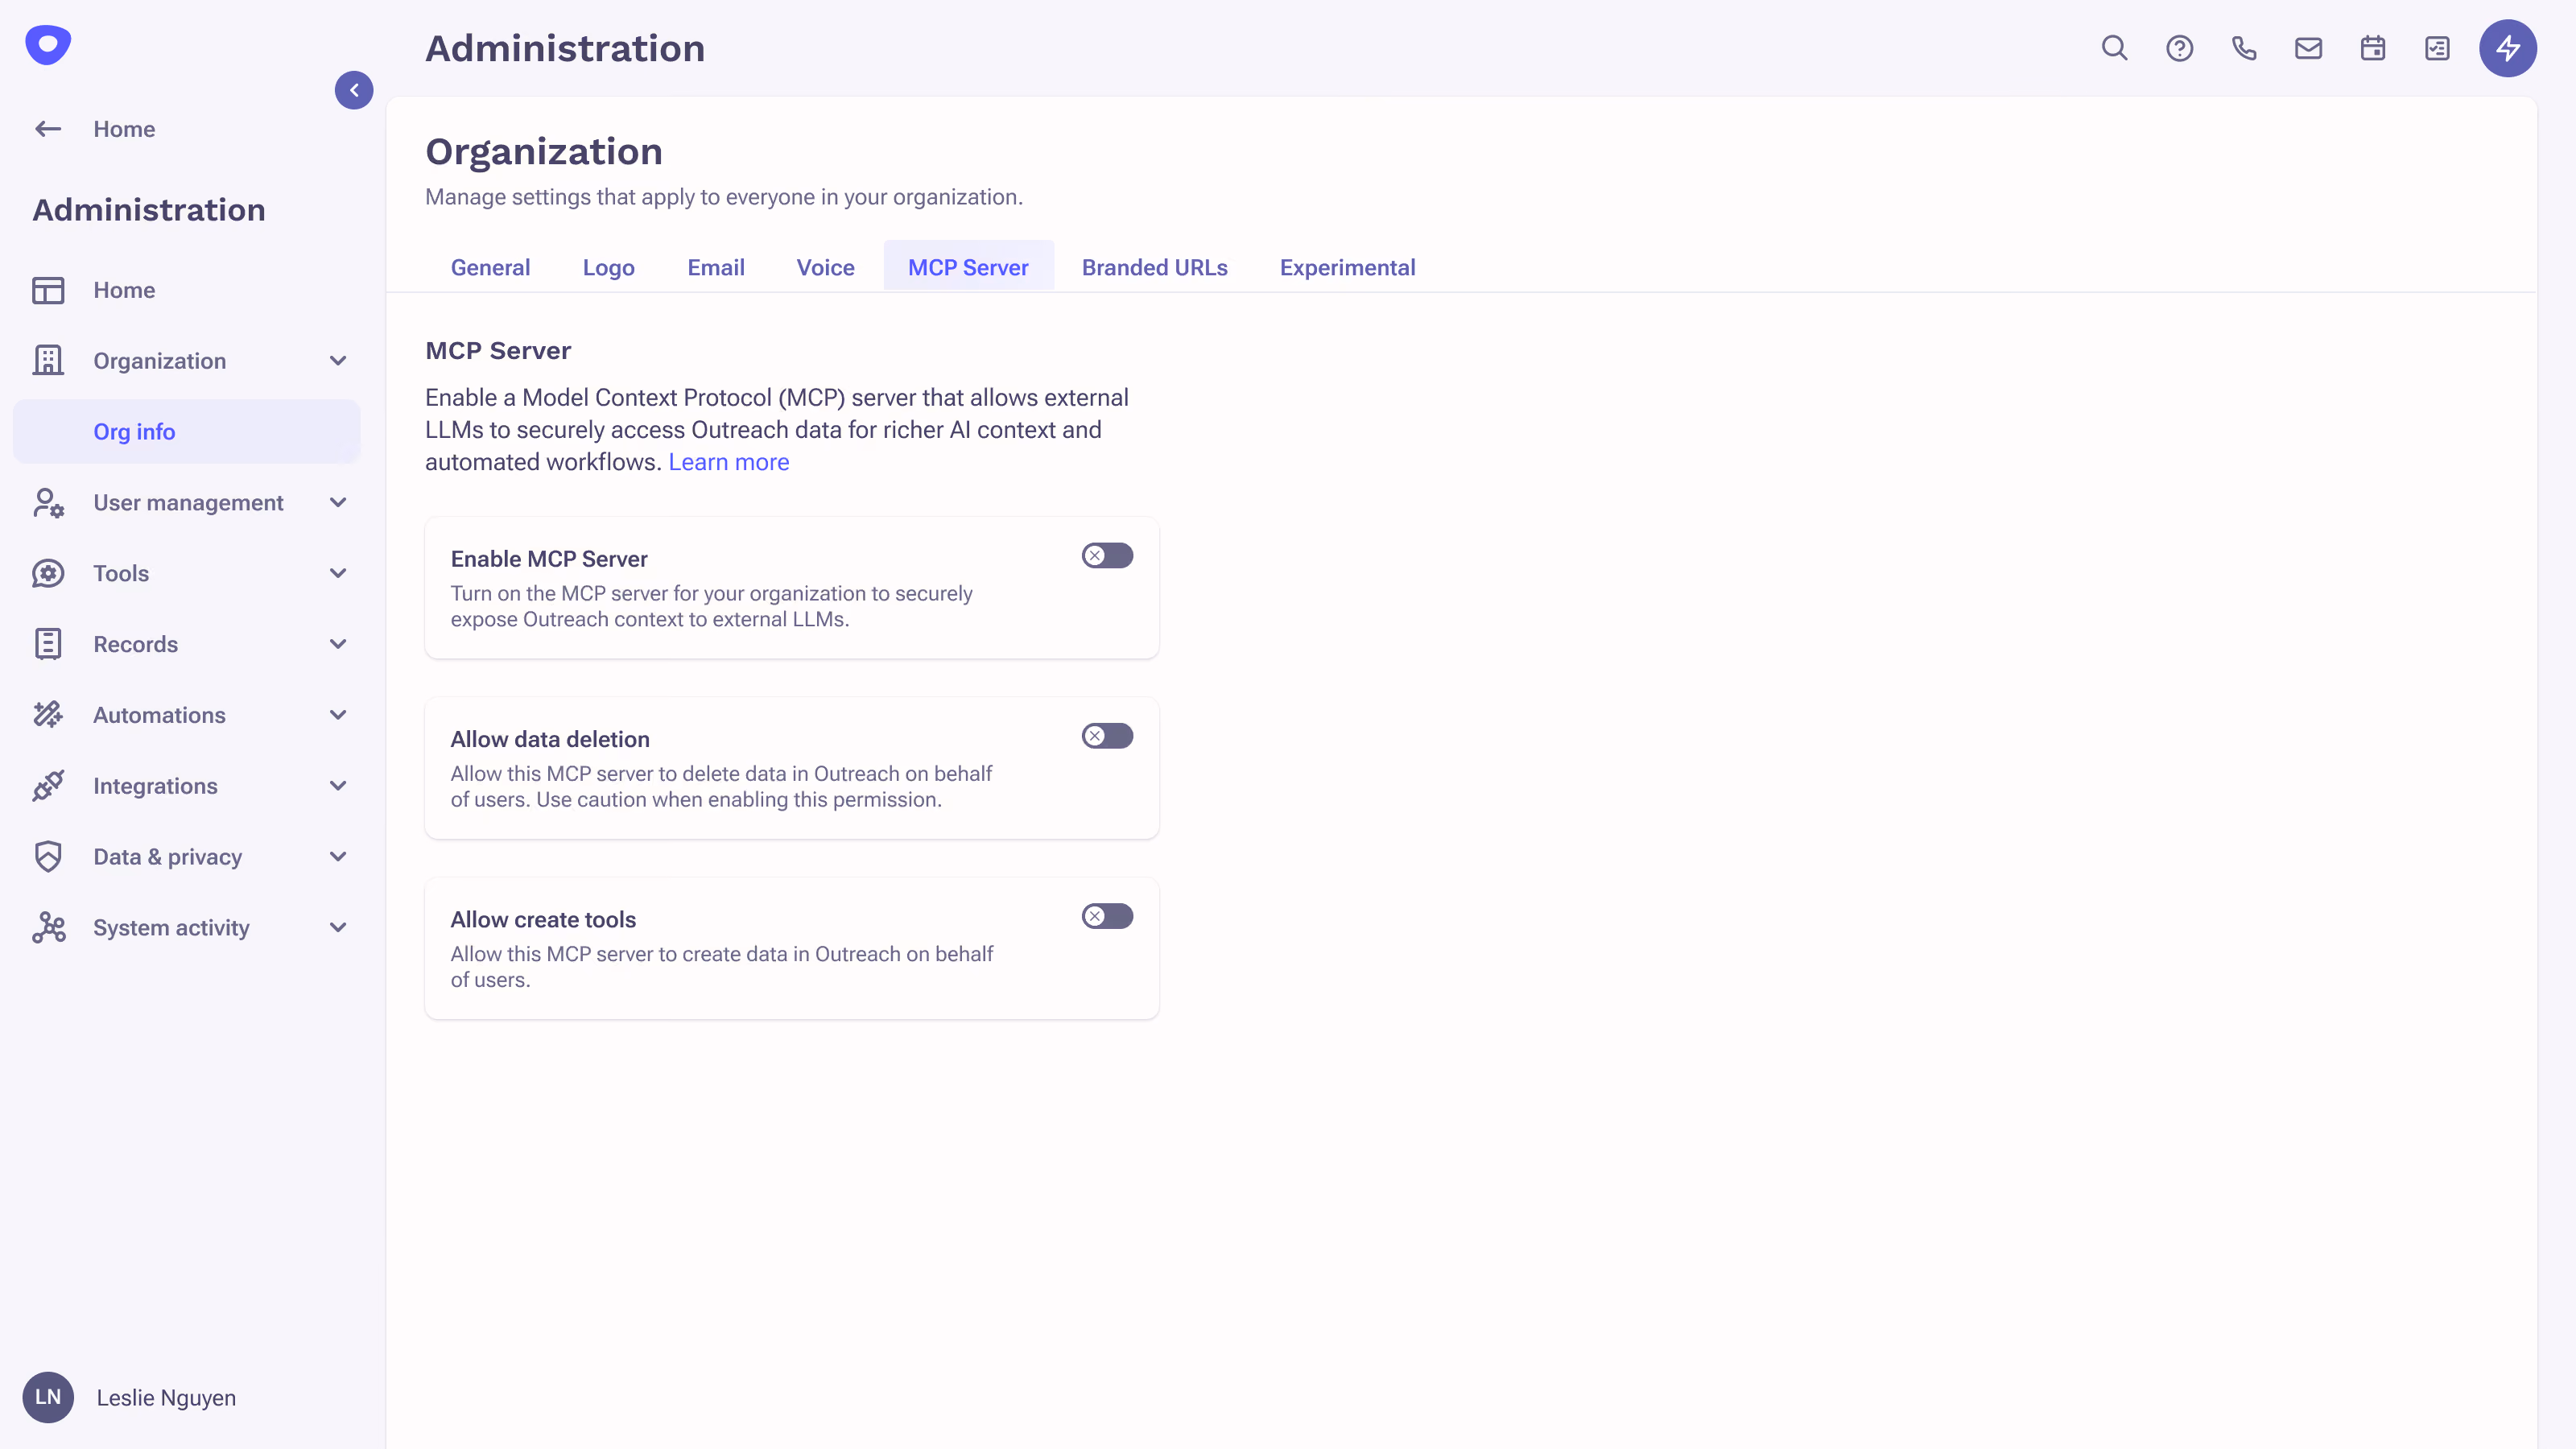Expand the System activity chevron
This screenshot has height=1449, width=2576.
point(338,928)
